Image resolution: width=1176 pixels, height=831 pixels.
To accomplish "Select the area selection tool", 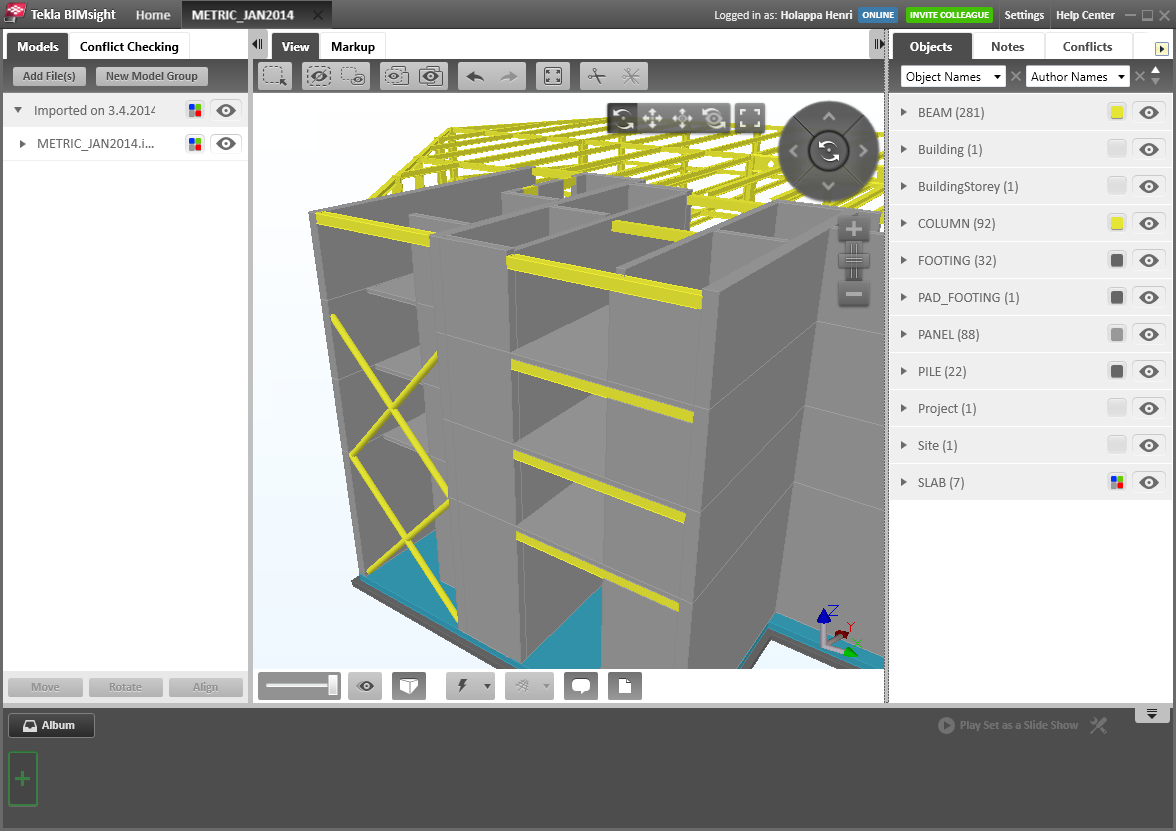I will coord(274,76).
